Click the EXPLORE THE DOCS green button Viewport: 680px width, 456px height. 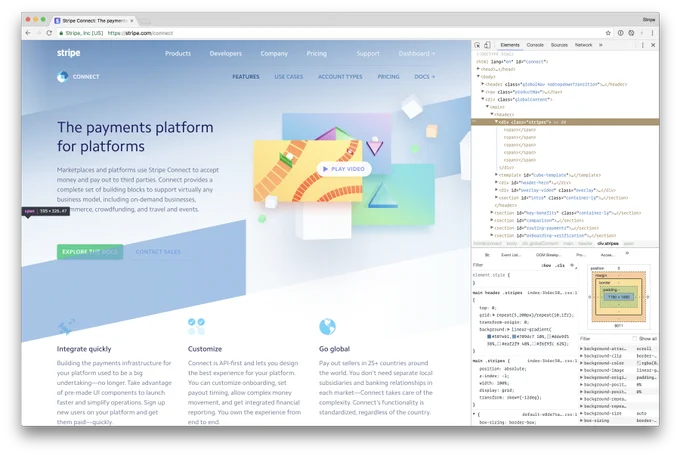[x=90, y=252]
